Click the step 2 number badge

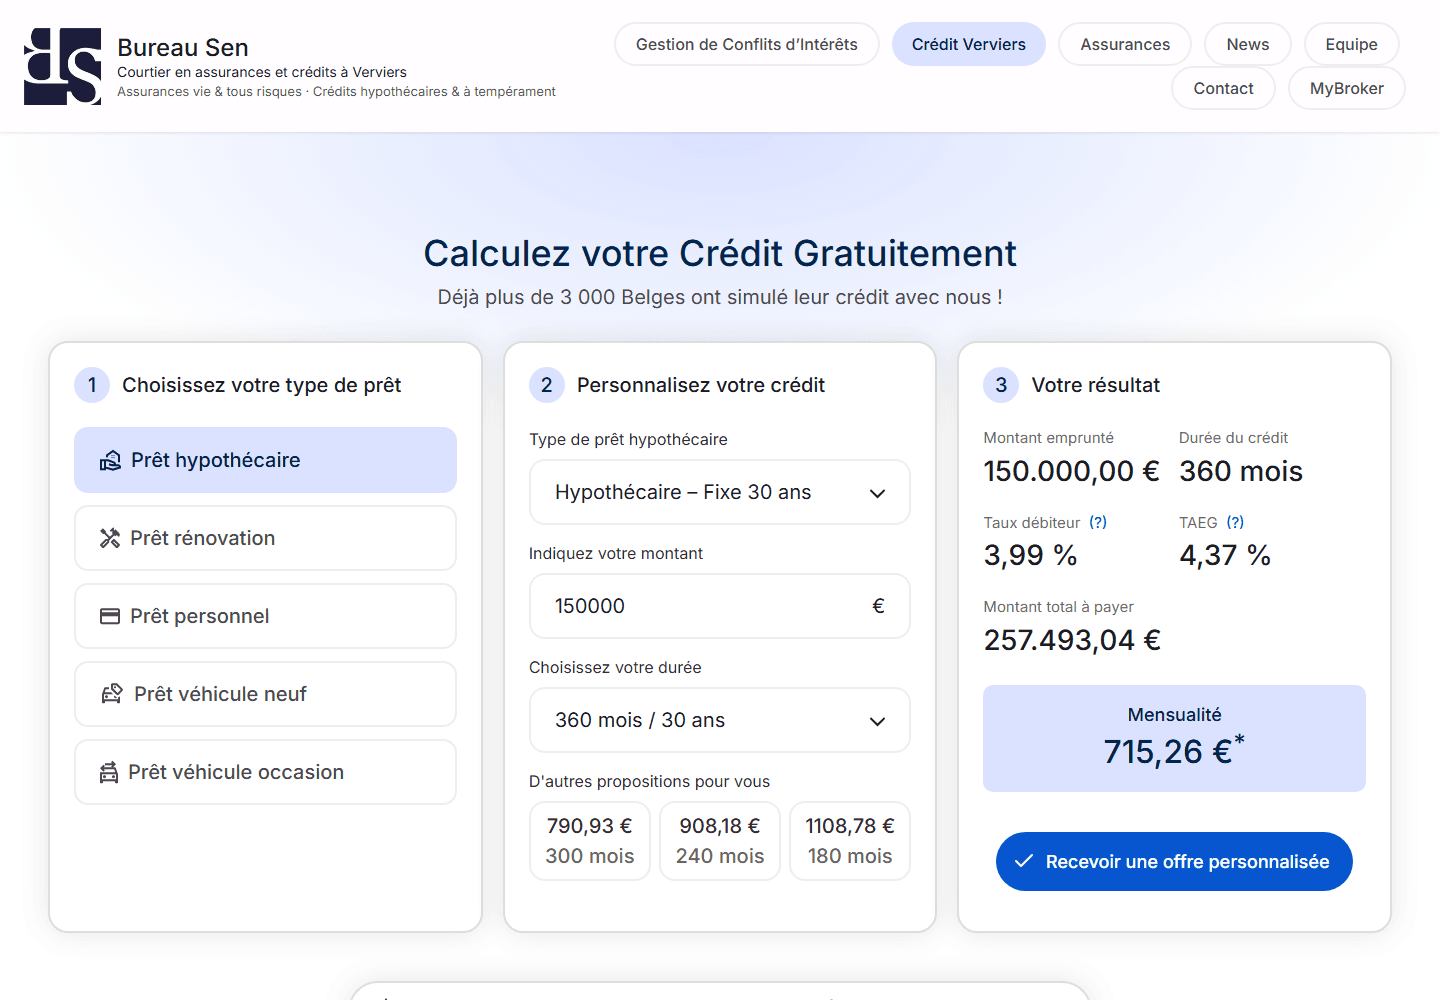[547, 385]
